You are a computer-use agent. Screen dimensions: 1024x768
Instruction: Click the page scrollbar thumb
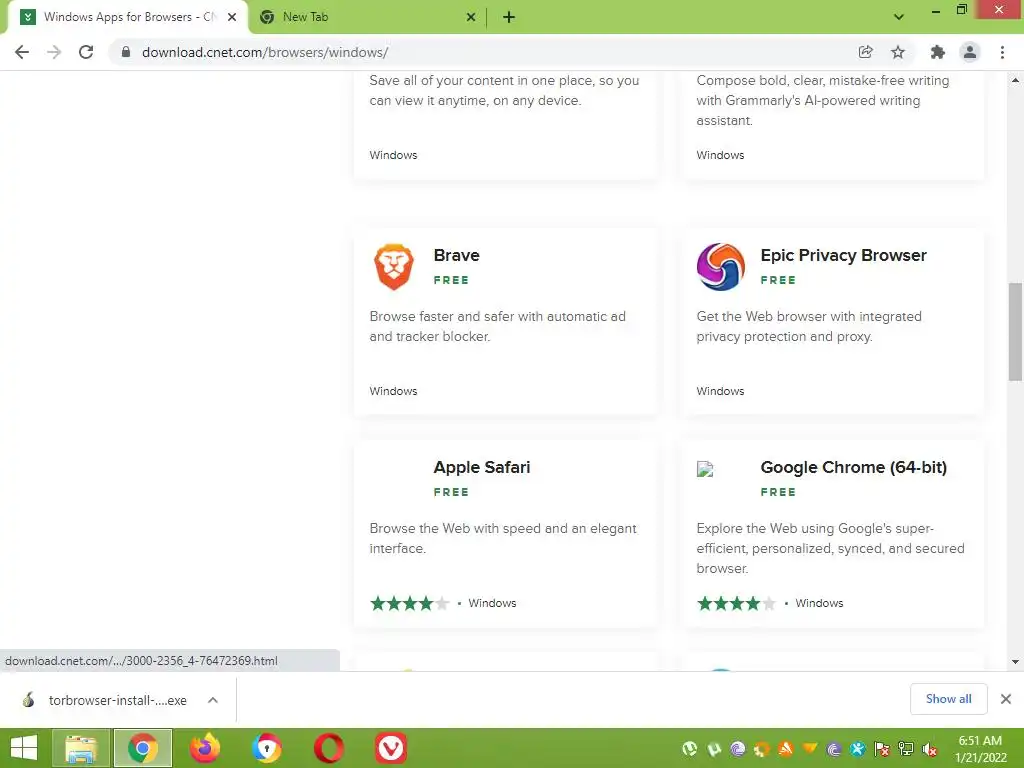1015,331
